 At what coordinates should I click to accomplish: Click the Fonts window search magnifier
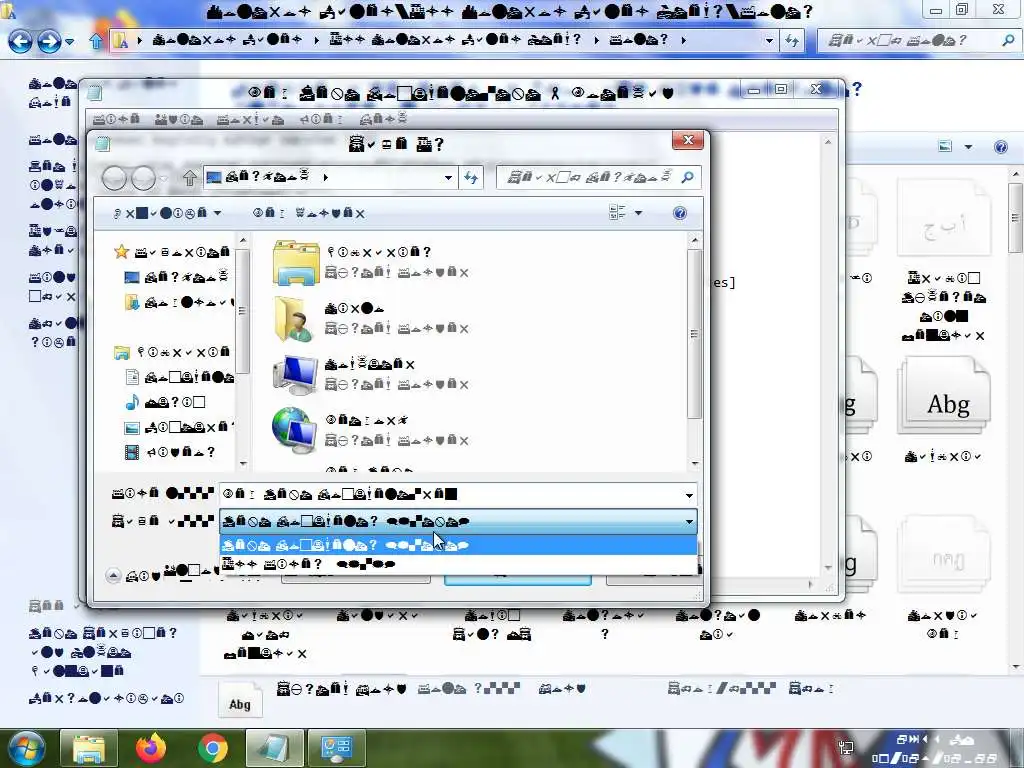(1008, 40)
